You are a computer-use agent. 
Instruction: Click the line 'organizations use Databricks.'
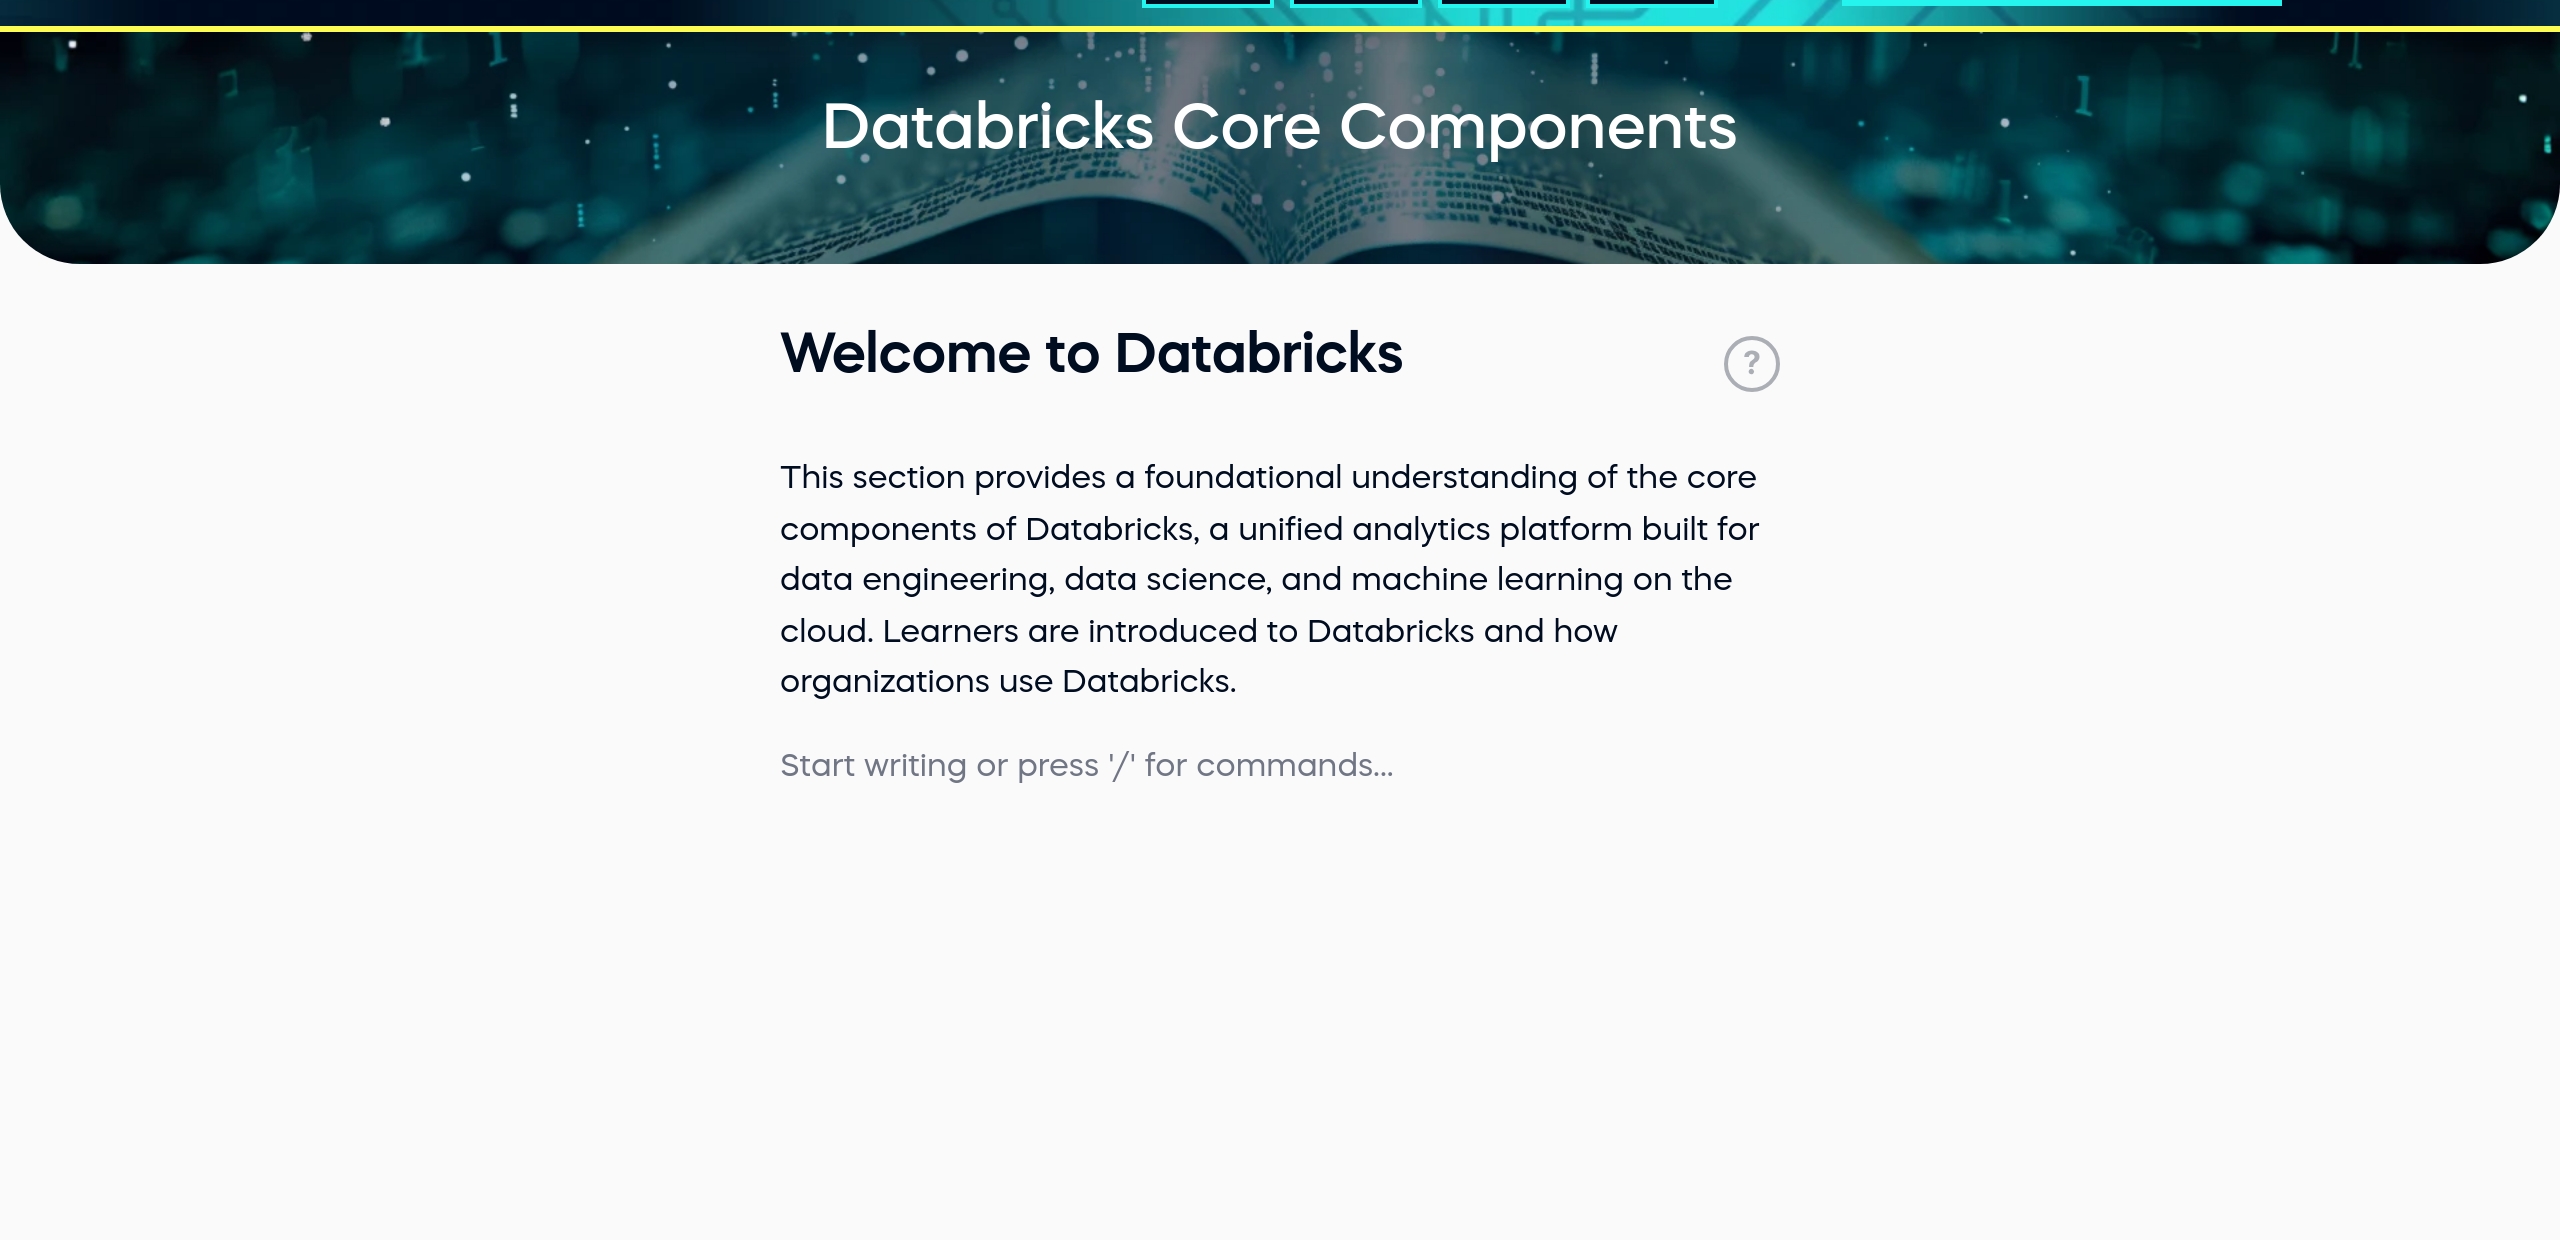tap(1007, 682)
